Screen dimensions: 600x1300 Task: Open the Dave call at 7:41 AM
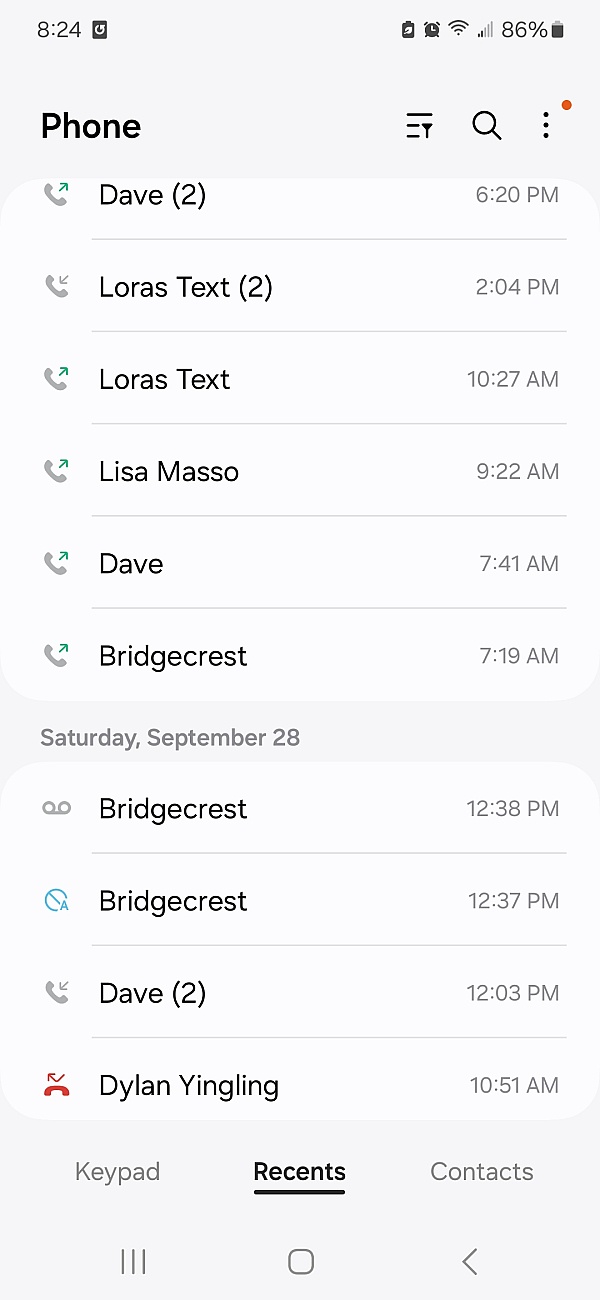pyautogui.click(x=300, y=564)
